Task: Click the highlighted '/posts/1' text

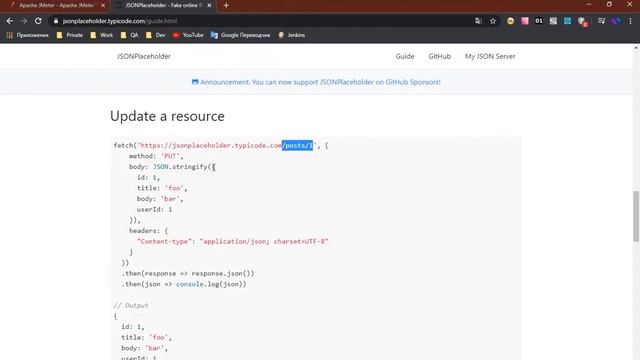Action: pyautogui.click(x=297, y=145)
